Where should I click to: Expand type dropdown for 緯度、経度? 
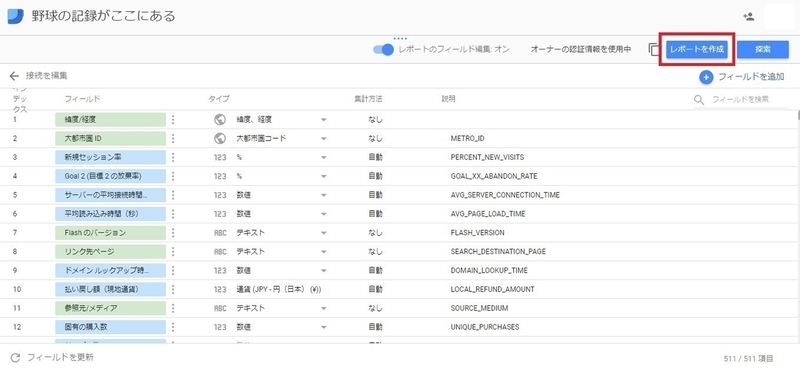[323, 120]
